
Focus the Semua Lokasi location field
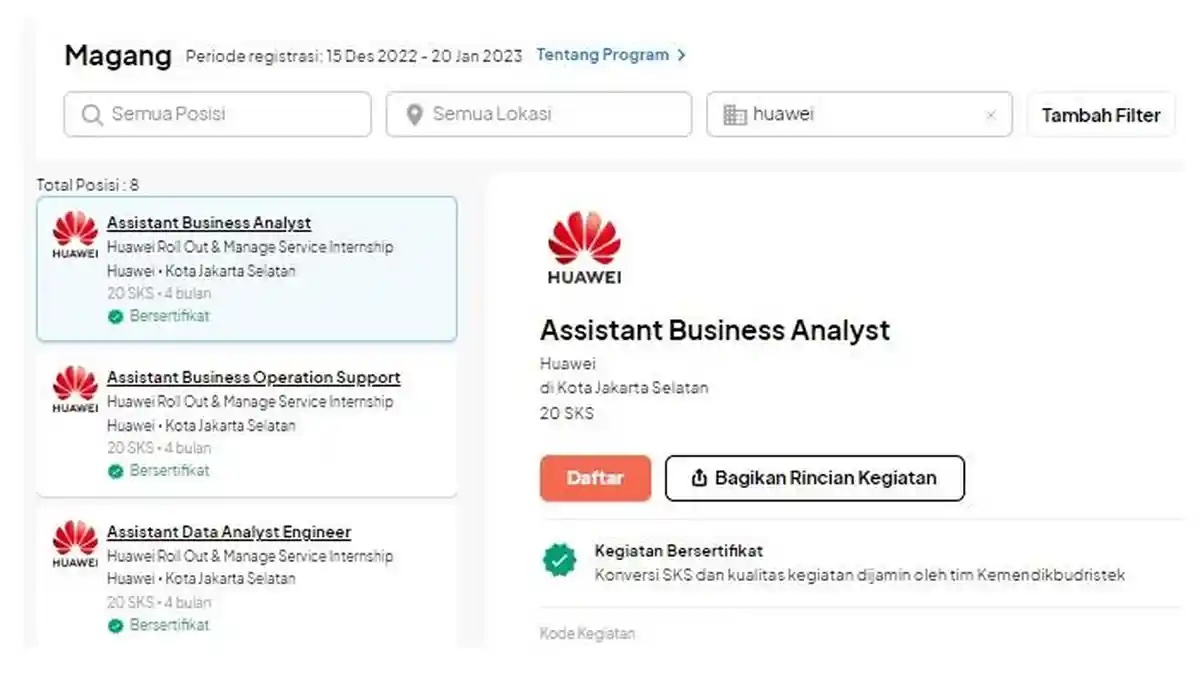click(539, 114)
